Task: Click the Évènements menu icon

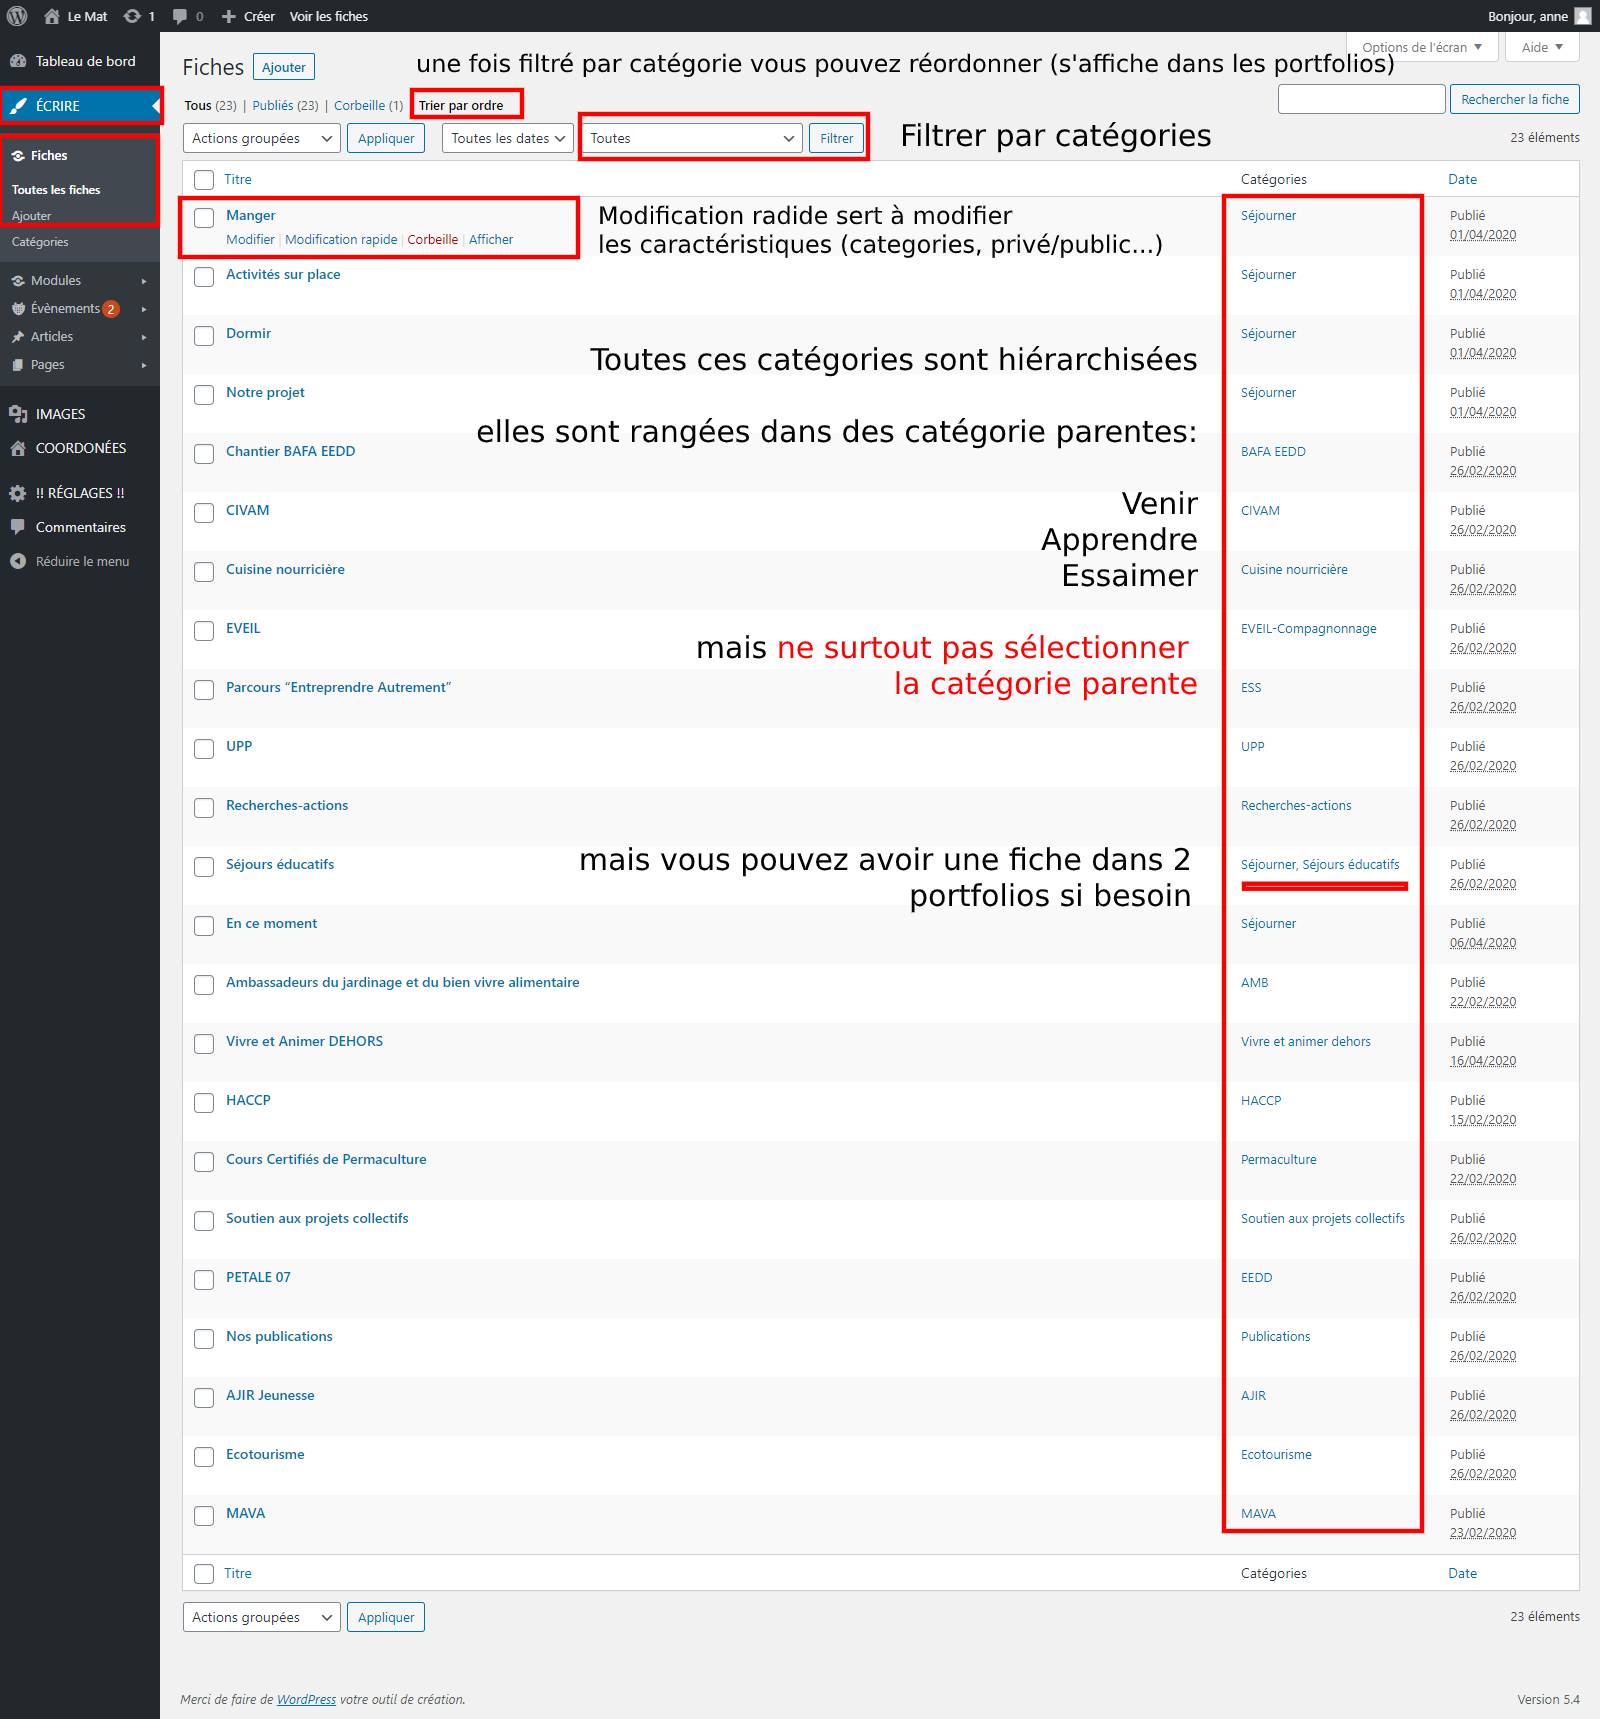Action: pyautogui.click(x=18, y=309)
